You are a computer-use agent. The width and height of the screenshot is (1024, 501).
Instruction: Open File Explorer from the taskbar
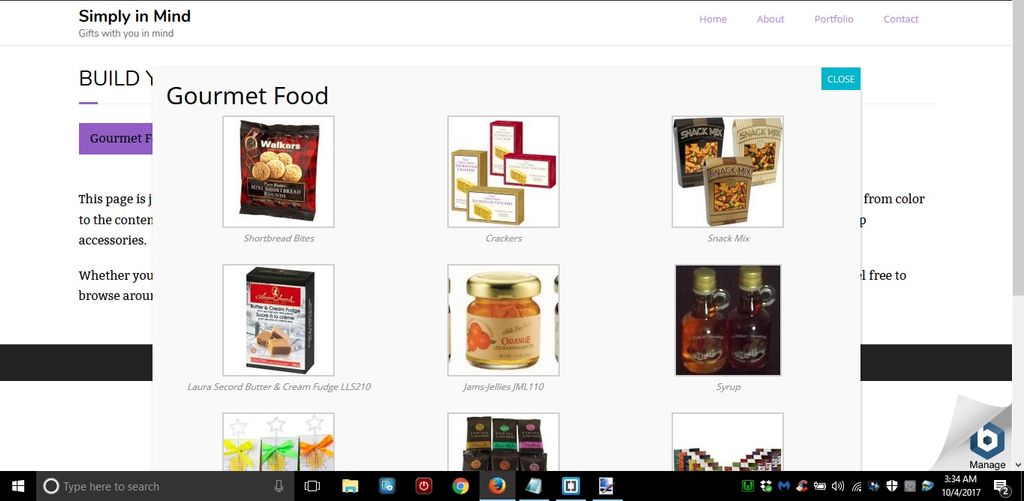click(350, 486)
